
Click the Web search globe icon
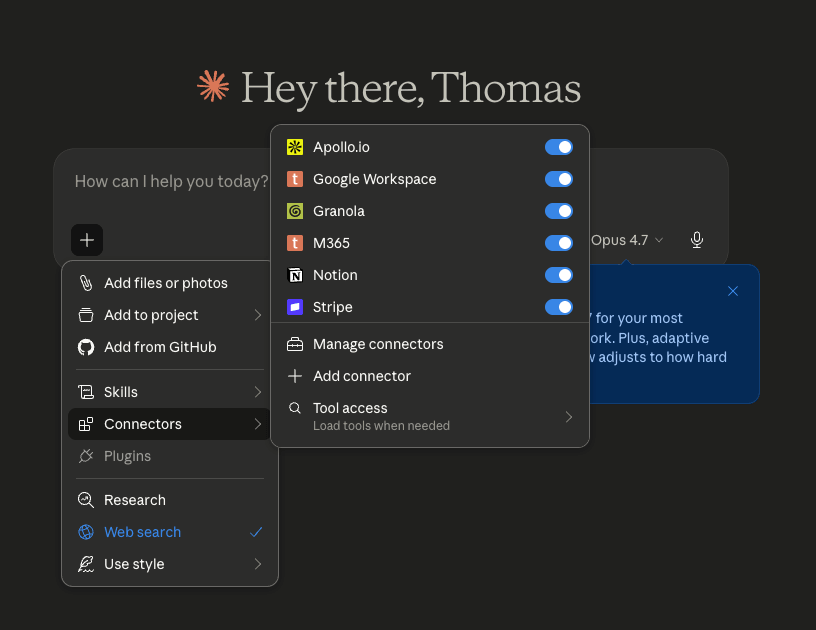point(86,532)
